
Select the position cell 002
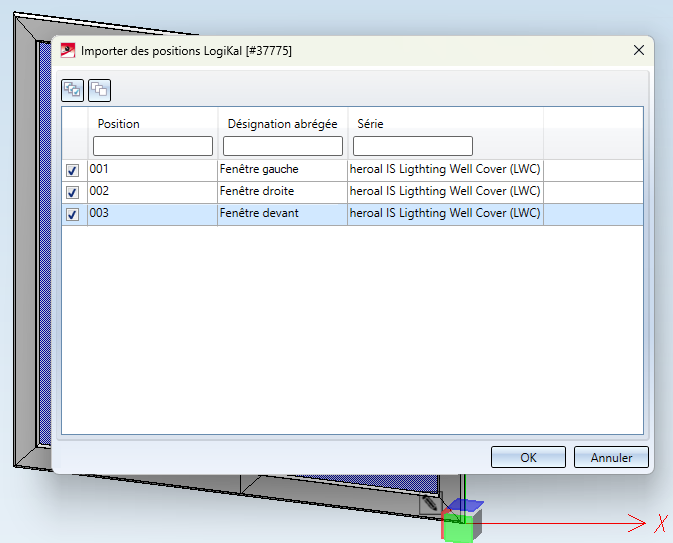point(152,192)
